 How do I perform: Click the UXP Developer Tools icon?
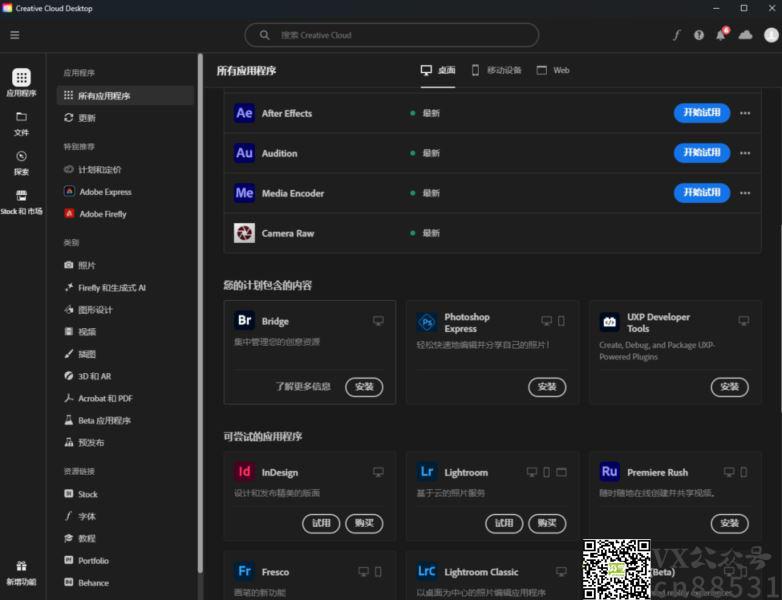pyautogui.click(x=609, y=322)
